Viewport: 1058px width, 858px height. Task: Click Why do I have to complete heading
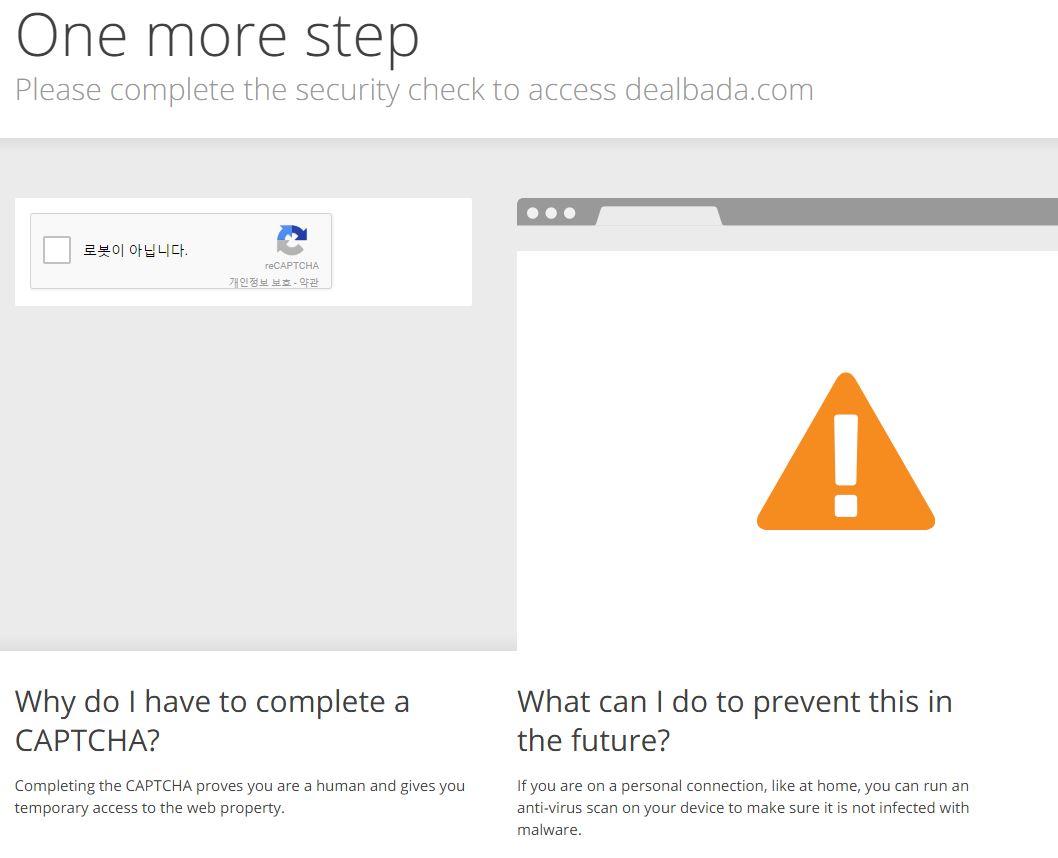[212, 720]
